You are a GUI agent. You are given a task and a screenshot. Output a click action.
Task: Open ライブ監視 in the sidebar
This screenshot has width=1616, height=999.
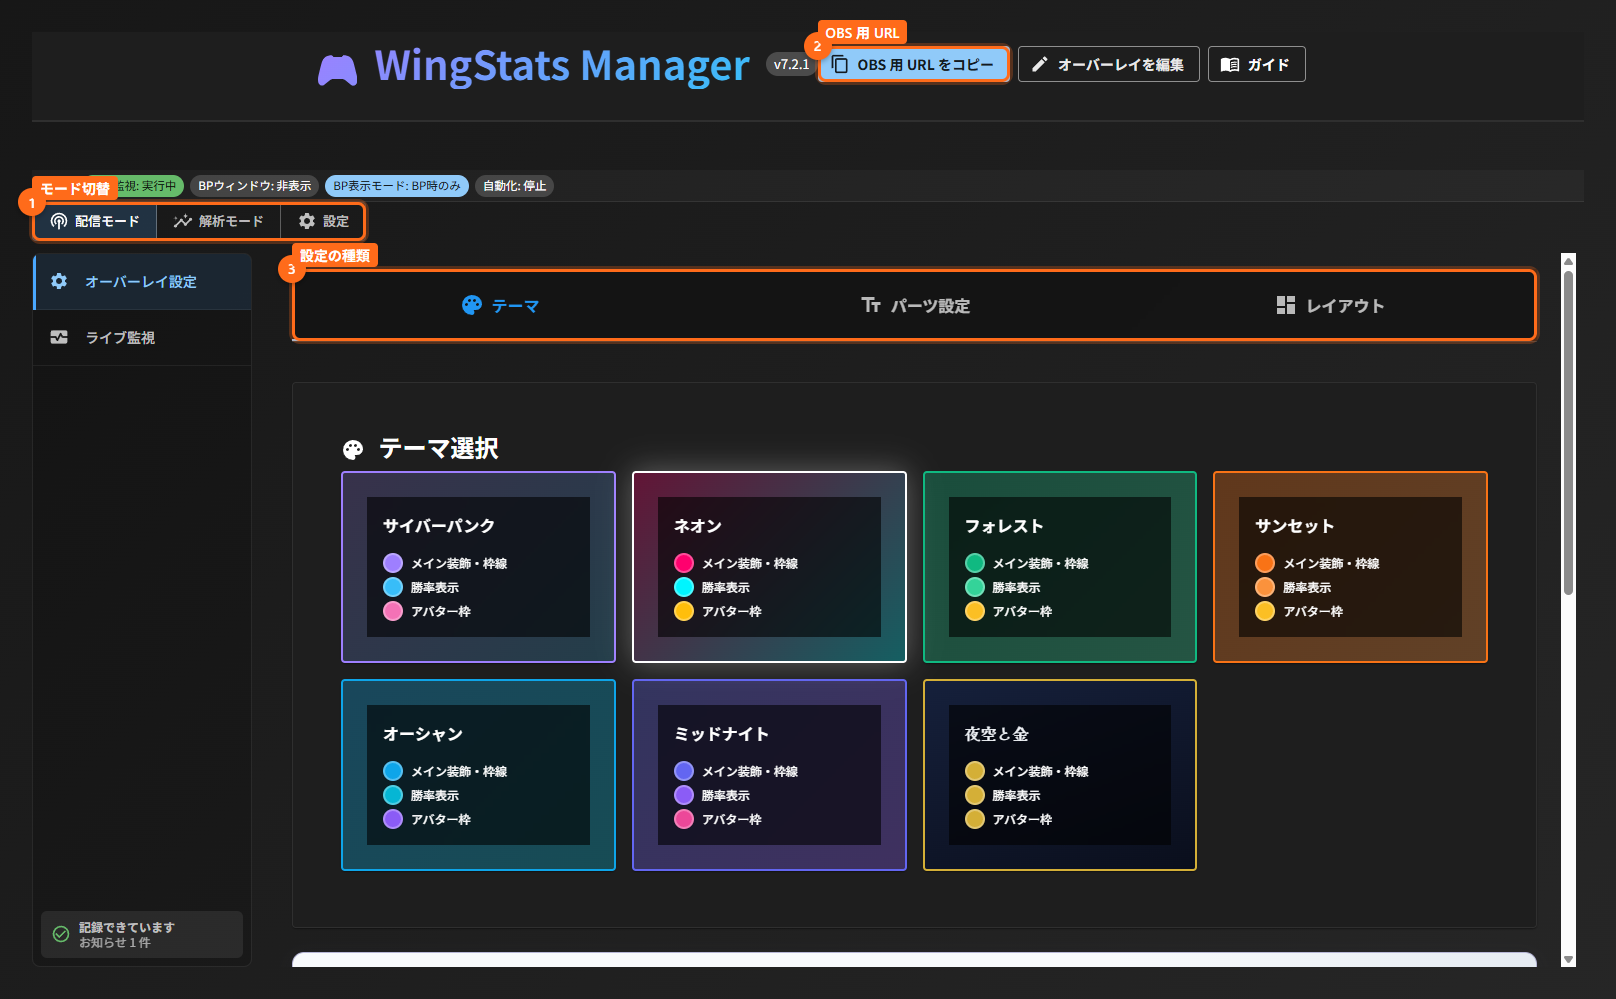pyautogui.click(x=142, y=337)
